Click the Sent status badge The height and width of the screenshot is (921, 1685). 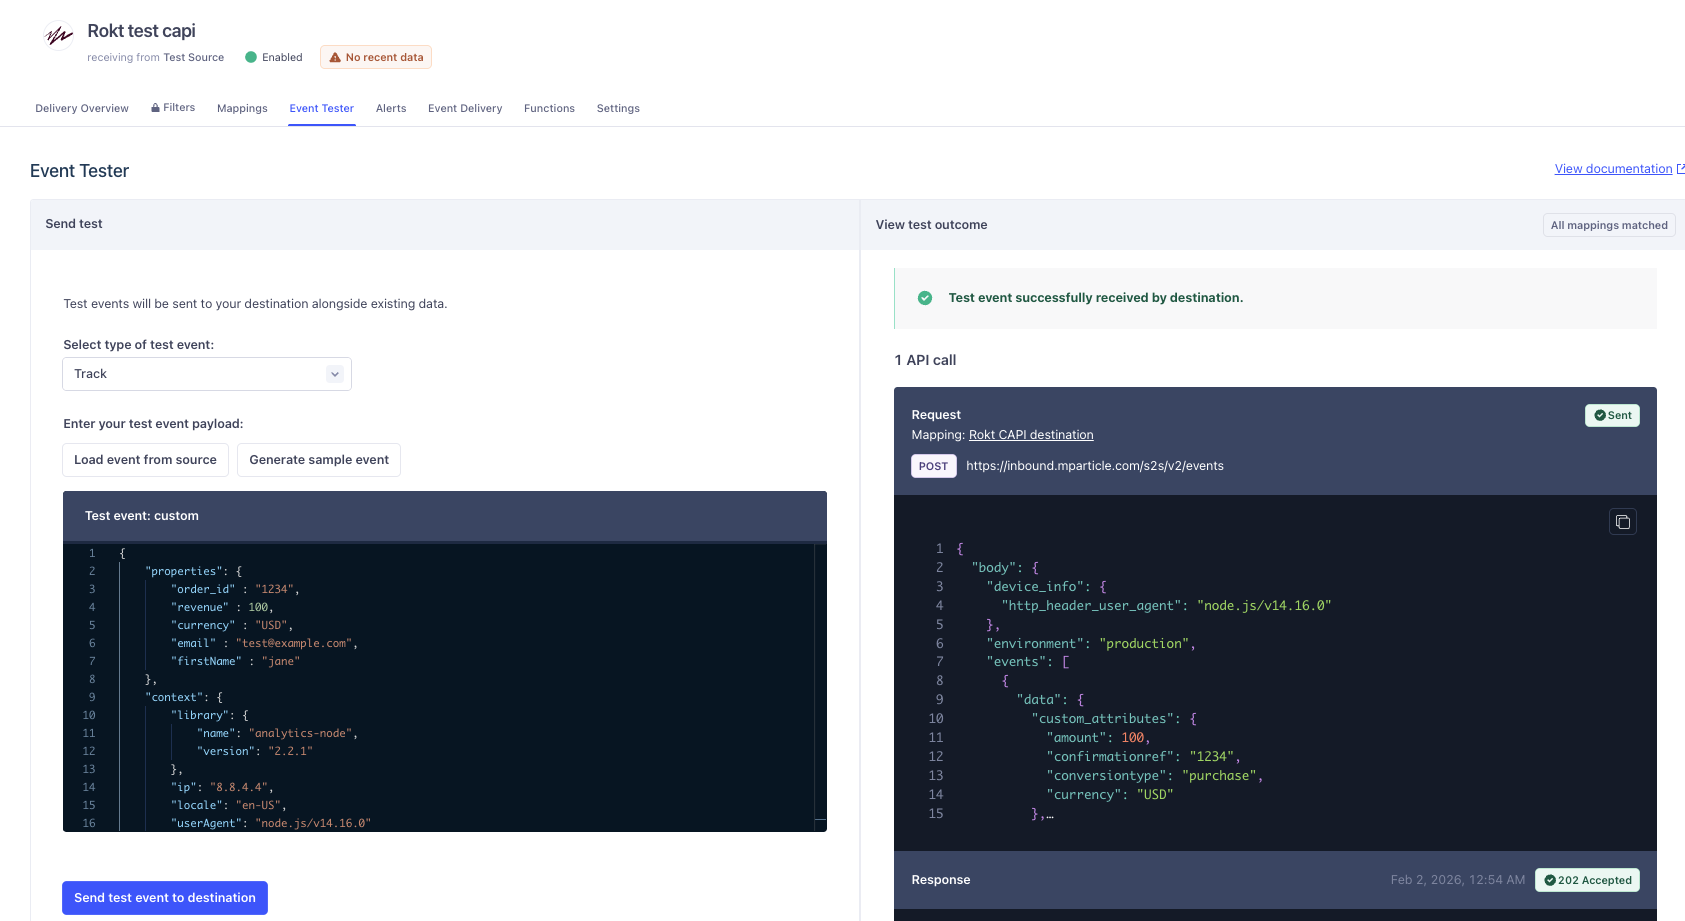coord(1611,415)
